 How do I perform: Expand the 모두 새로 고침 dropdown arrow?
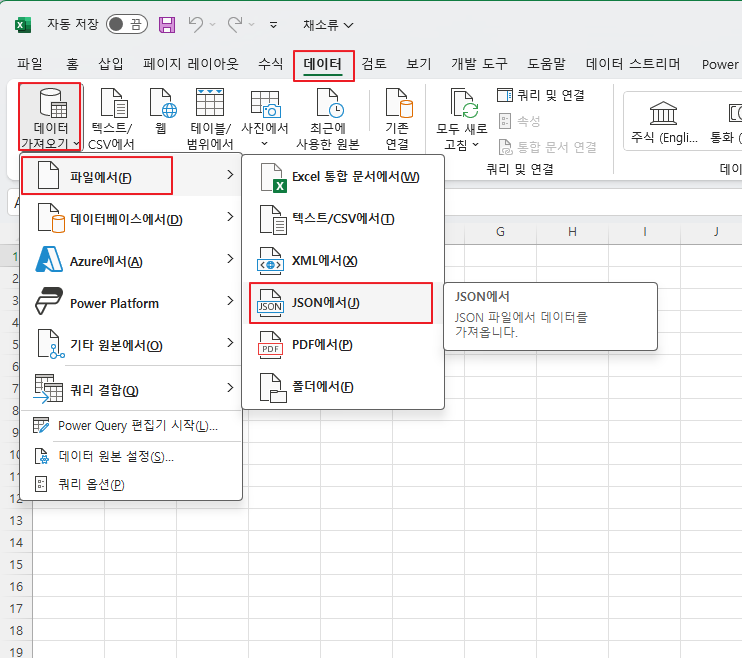476,144
